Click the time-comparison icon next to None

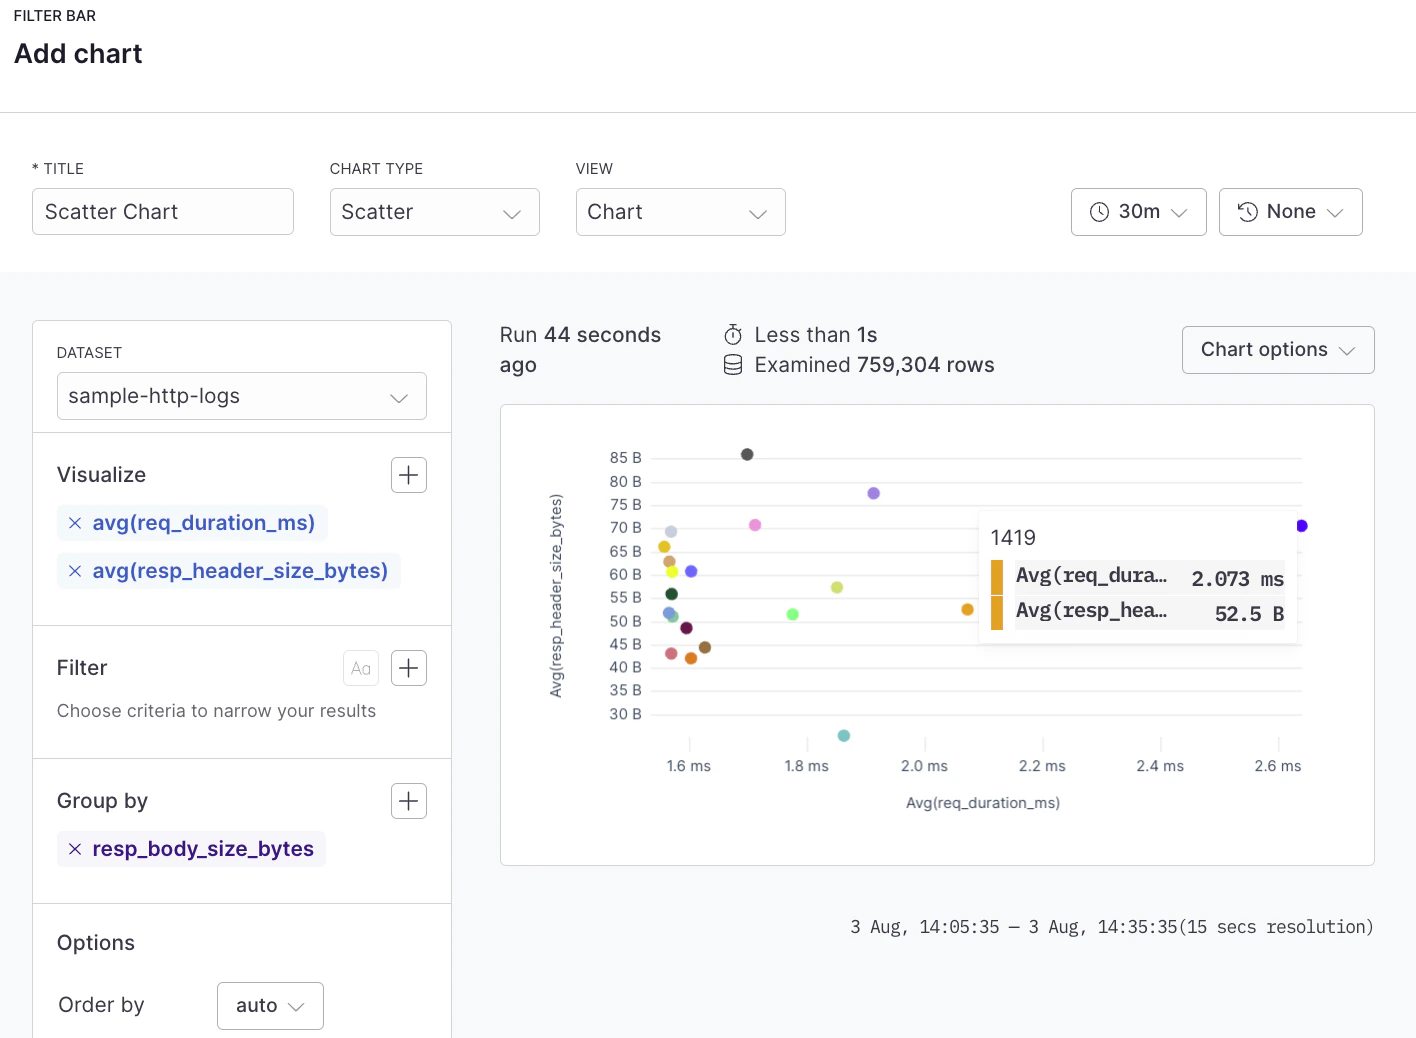1247,211
